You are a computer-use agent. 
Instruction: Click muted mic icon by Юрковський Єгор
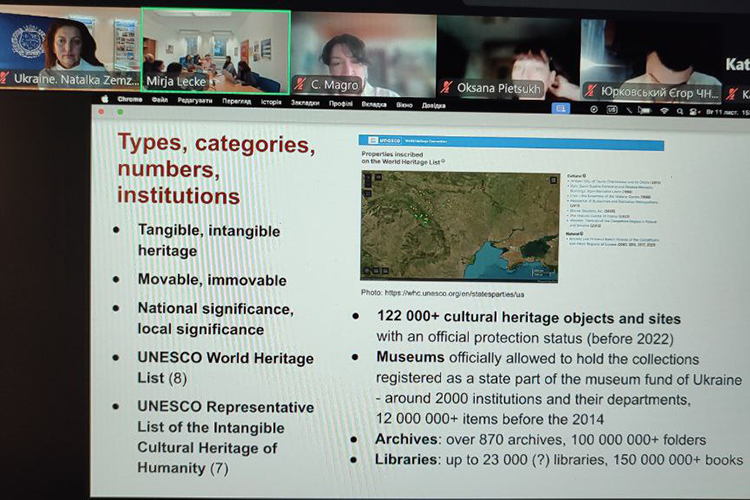tap(592, 90)
